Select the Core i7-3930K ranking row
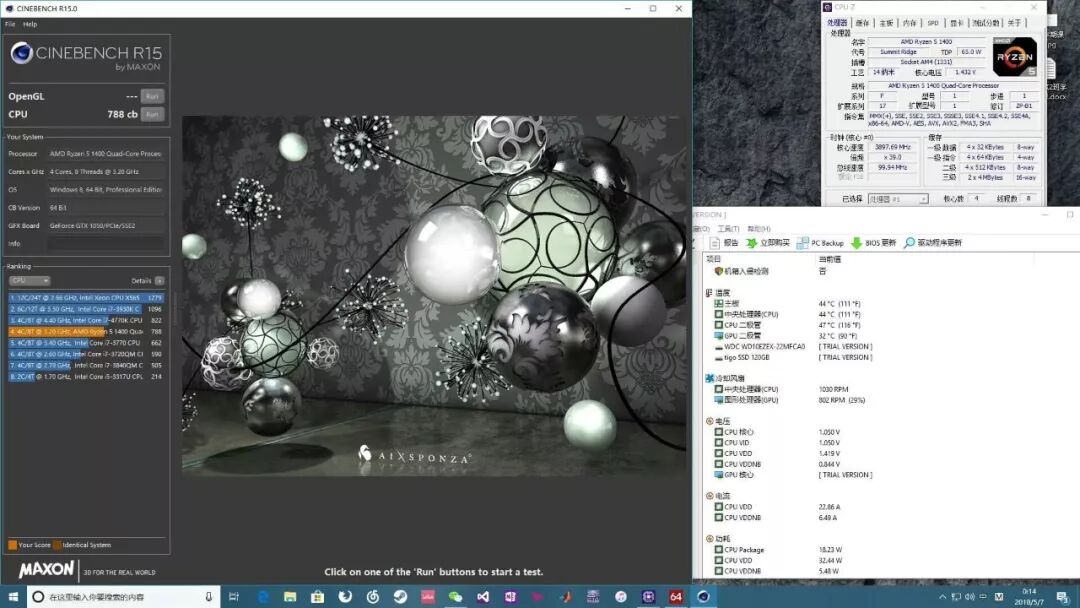 pos(86,309)
